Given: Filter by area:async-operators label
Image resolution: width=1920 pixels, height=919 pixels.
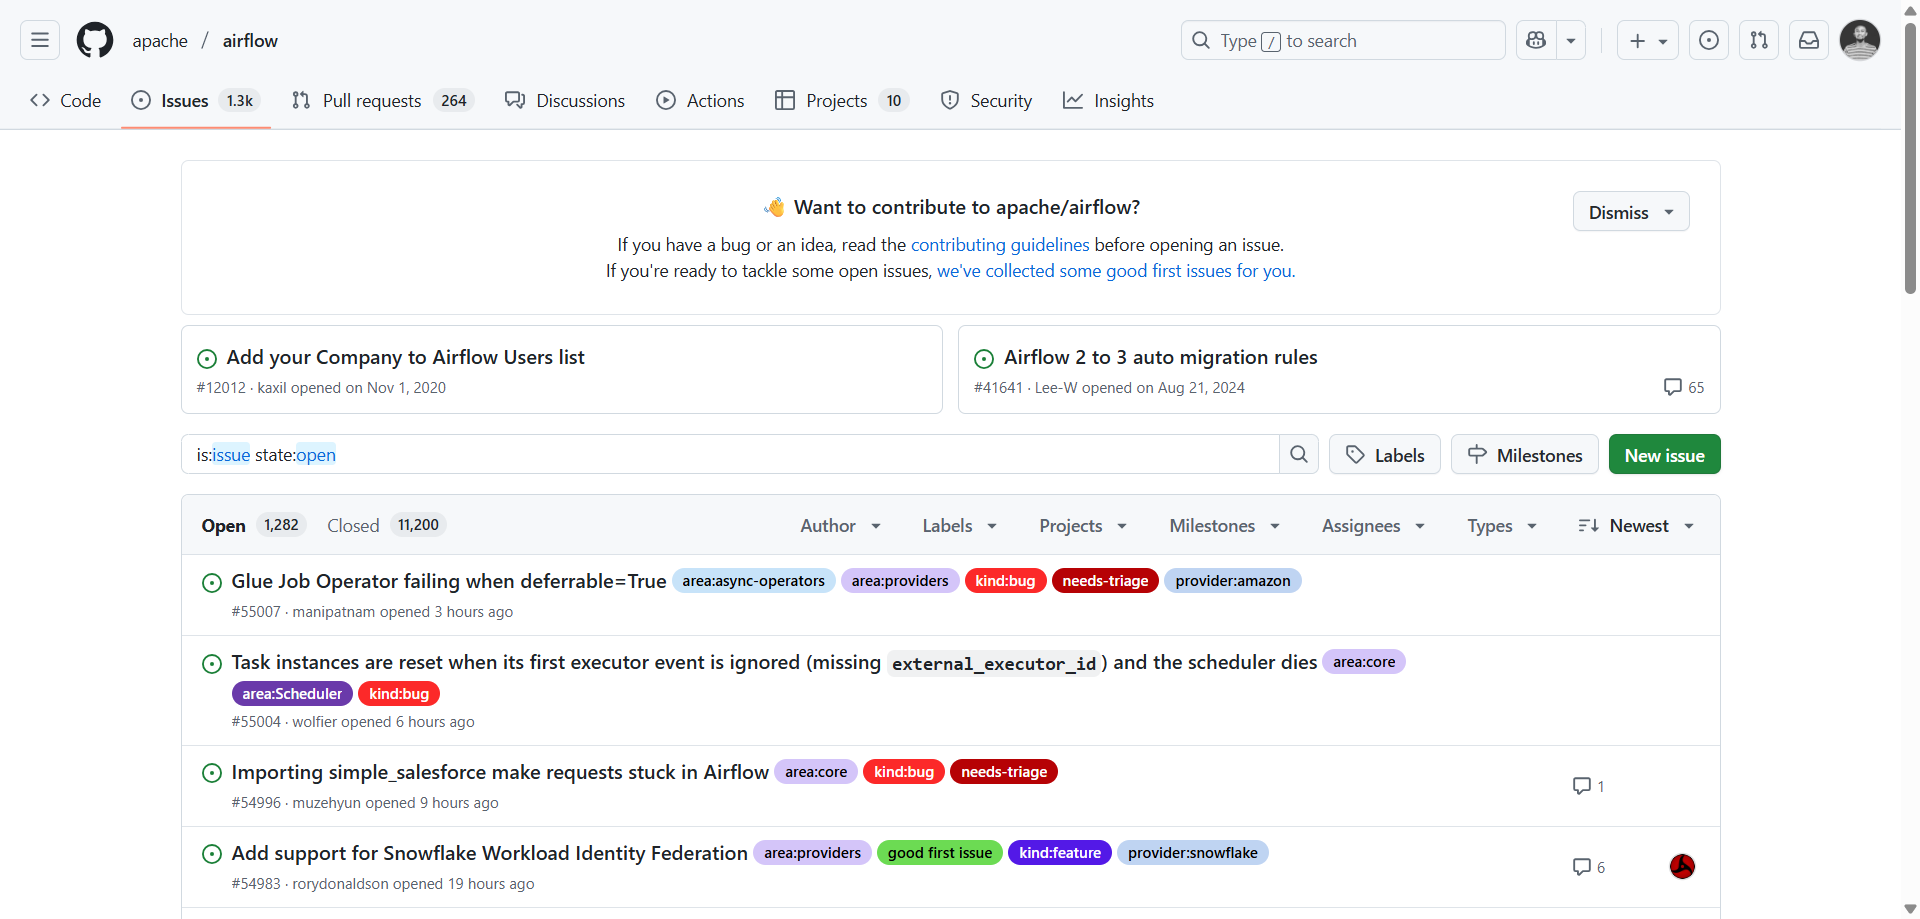Looking at the screenshot, I should point(754,581).
